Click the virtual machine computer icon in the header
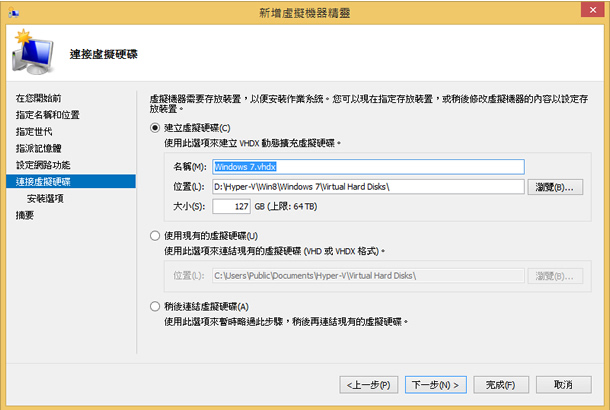Image resolution: width=610 pixels, height=410 pixels. point(33,52)
